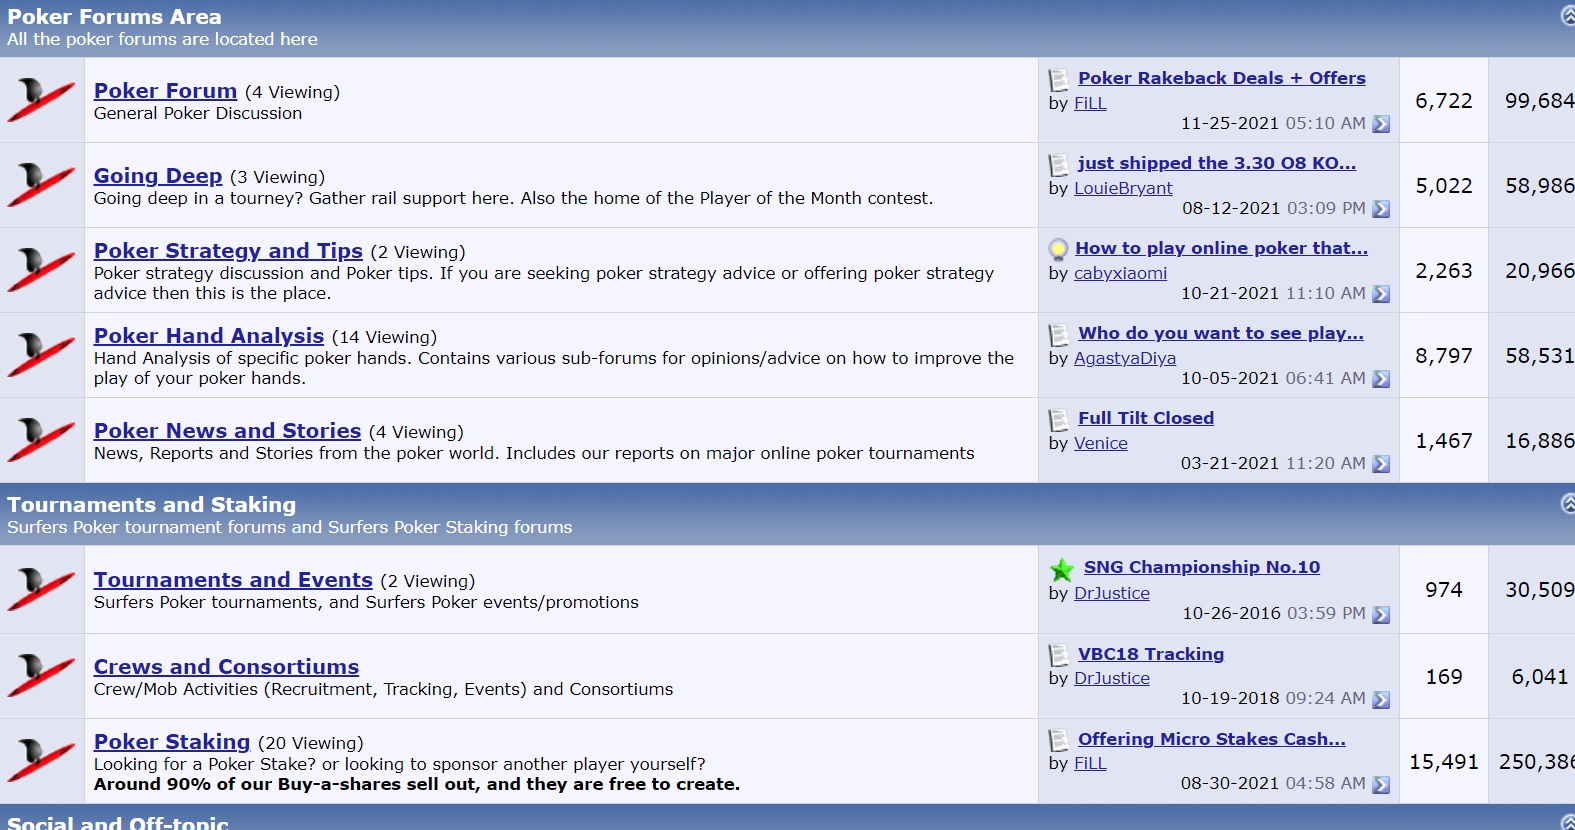This screenshot has height=830, width=1575.
Task: Click the status icon next to Poker Staking
Action: pyautogui.click(x=41, y=760)
